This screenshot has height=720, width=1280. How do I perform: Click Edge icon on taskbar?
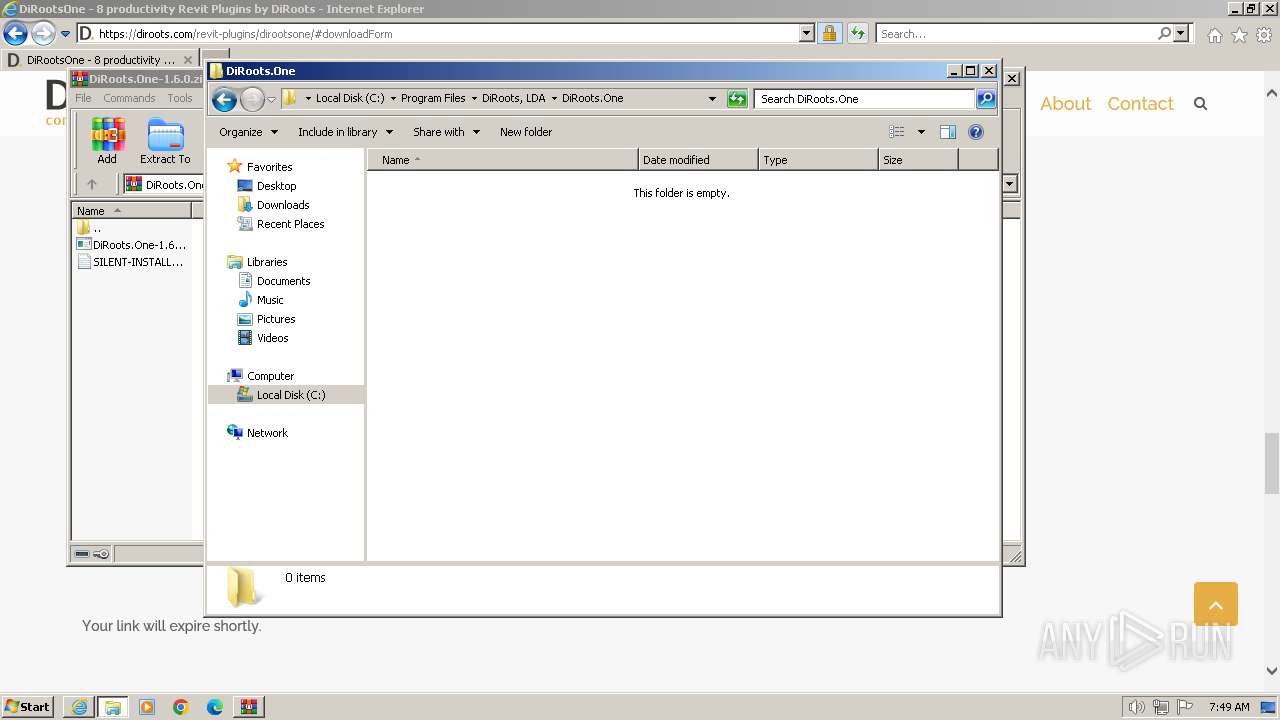[x=215, y=707]
